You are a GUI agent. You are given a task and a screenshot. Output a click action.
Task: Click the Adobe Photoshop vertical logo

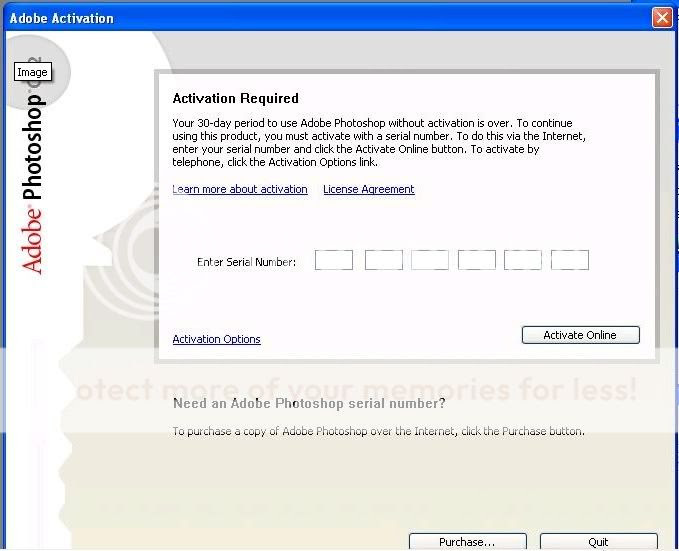coord(32,167)
